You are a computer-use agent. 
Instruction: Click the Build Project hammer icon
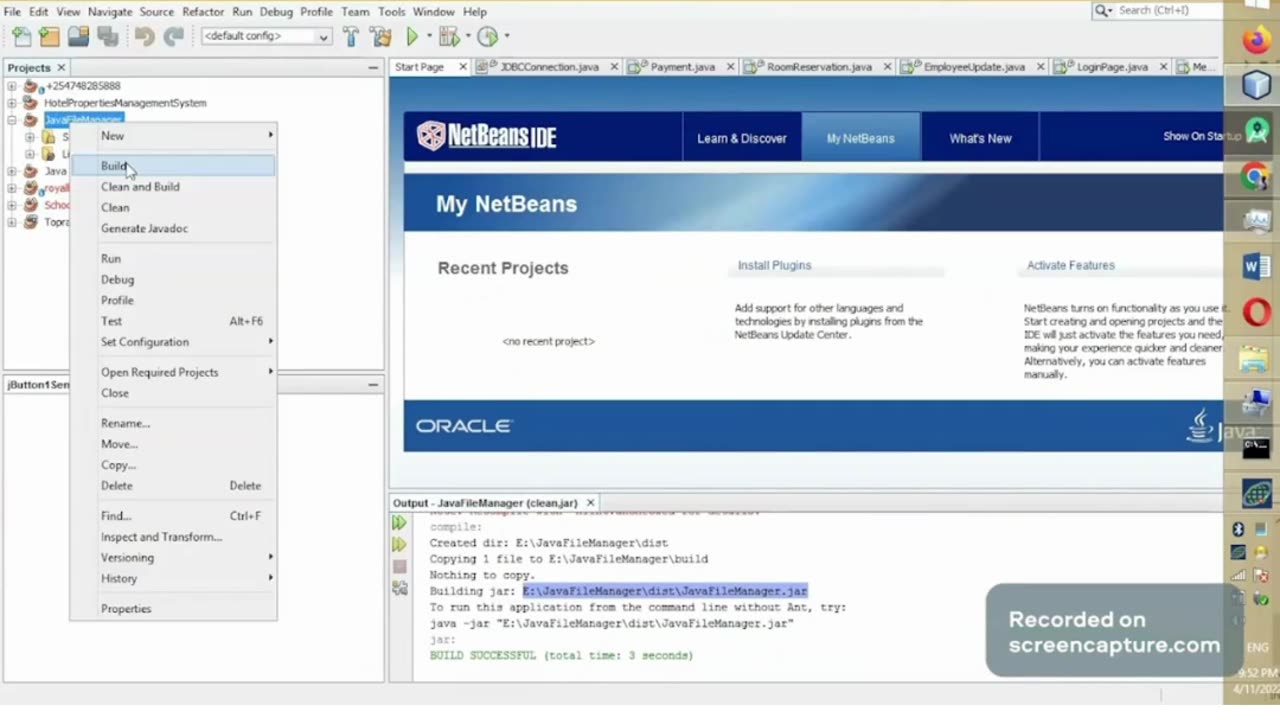pyautogui.click(x=351, y=37)
